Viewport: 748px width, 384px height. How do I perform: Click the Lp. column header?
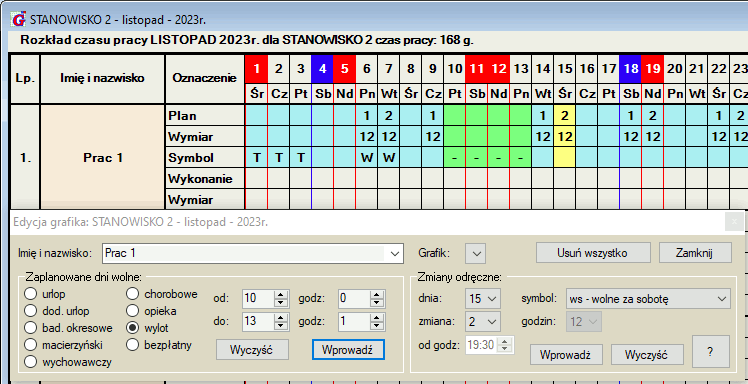pyautogui.click(x=25, y=79)
